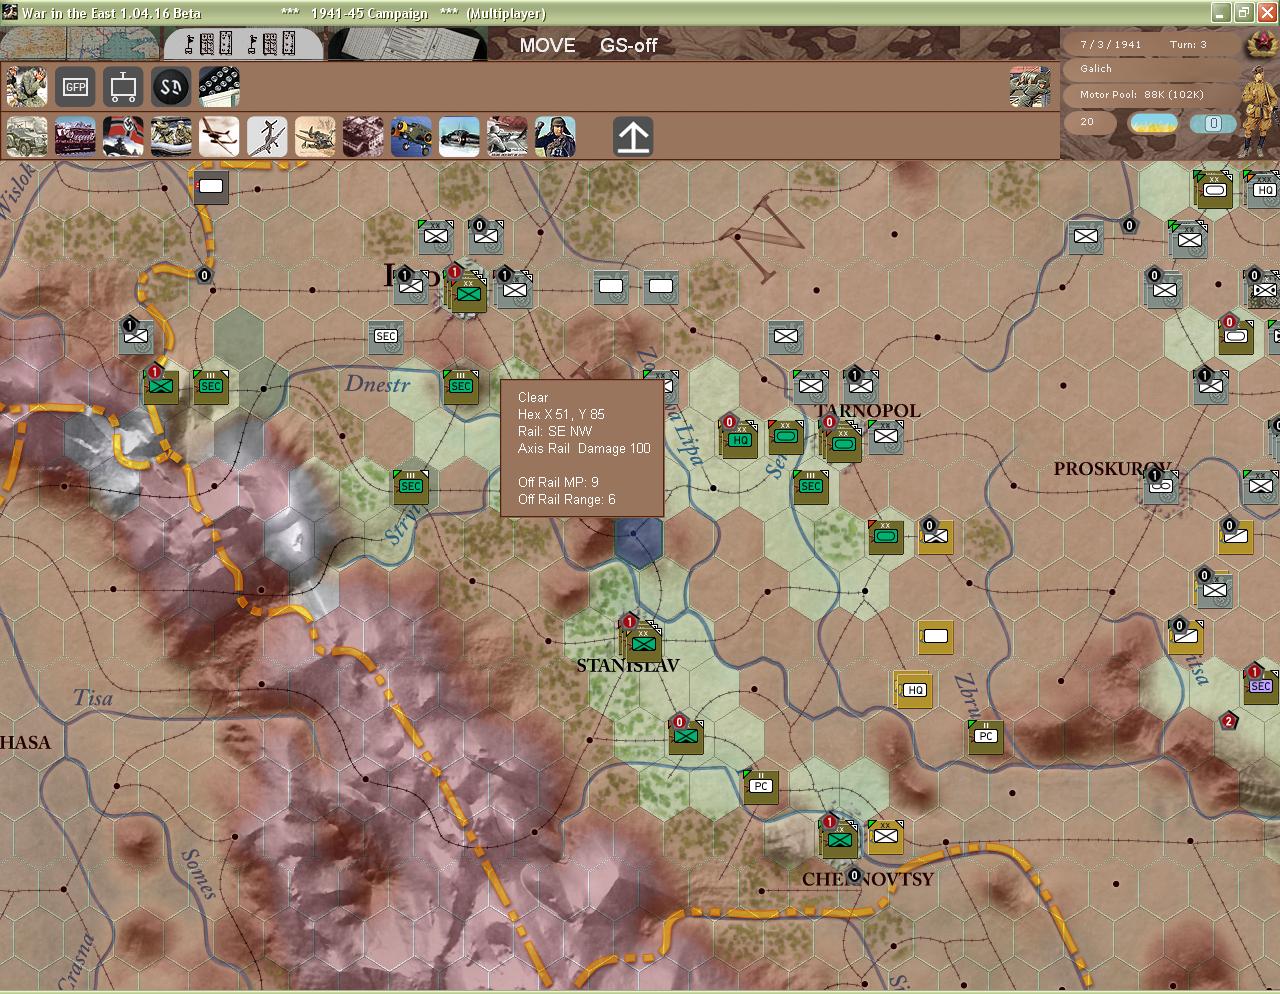Click the 'Turn: 3' indicator
This screenshot has height=994, width=1280.
pos(1188,45)
